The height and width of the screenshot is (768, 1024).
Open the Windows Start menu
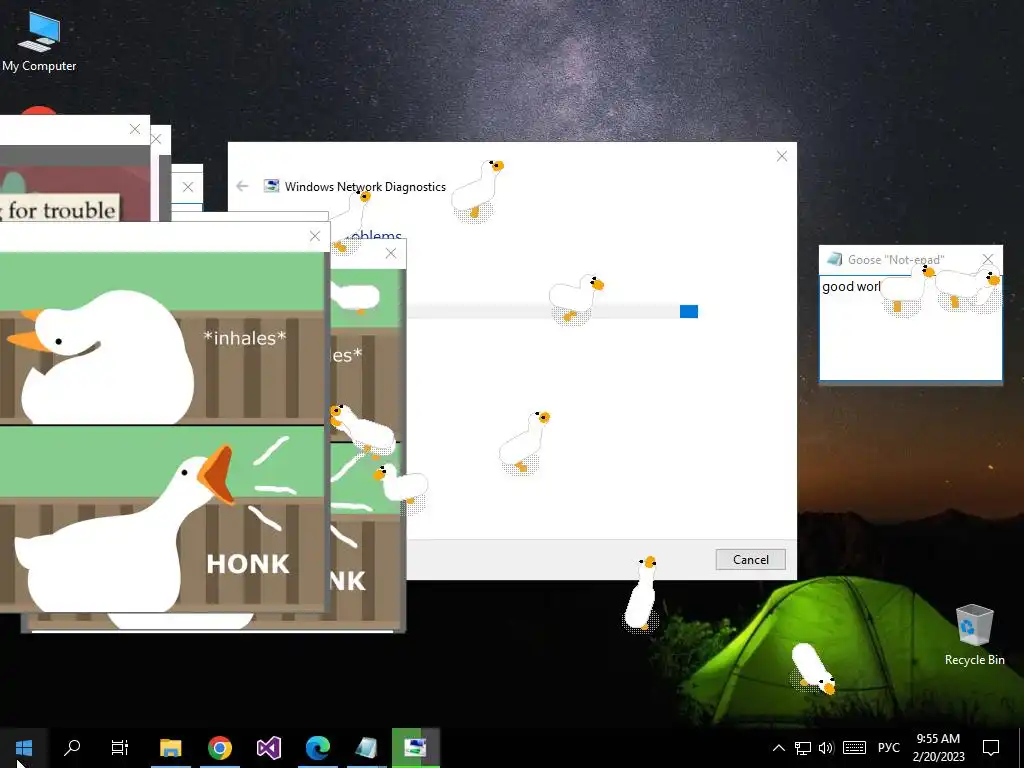click(x=24, y=748)
